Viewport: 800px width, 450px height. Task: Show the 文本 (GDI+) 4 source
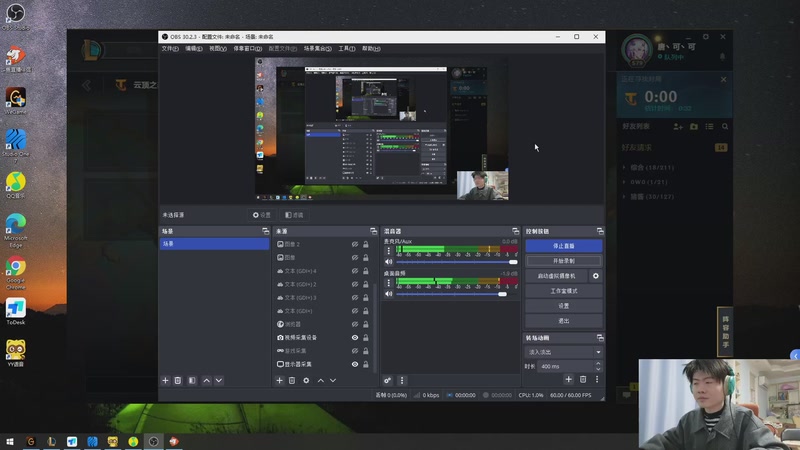pos(355,271)
